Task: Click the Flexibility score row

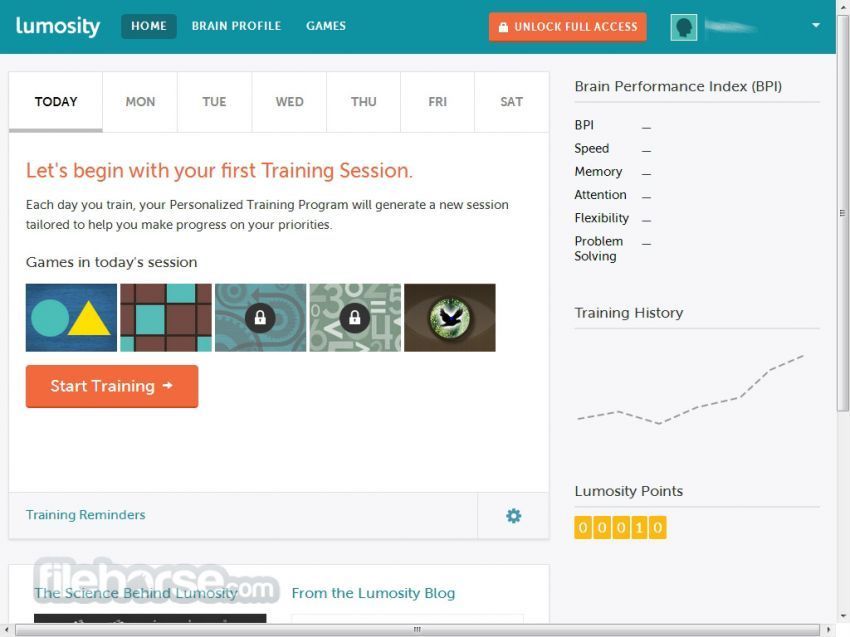Action: click(613, 218)
